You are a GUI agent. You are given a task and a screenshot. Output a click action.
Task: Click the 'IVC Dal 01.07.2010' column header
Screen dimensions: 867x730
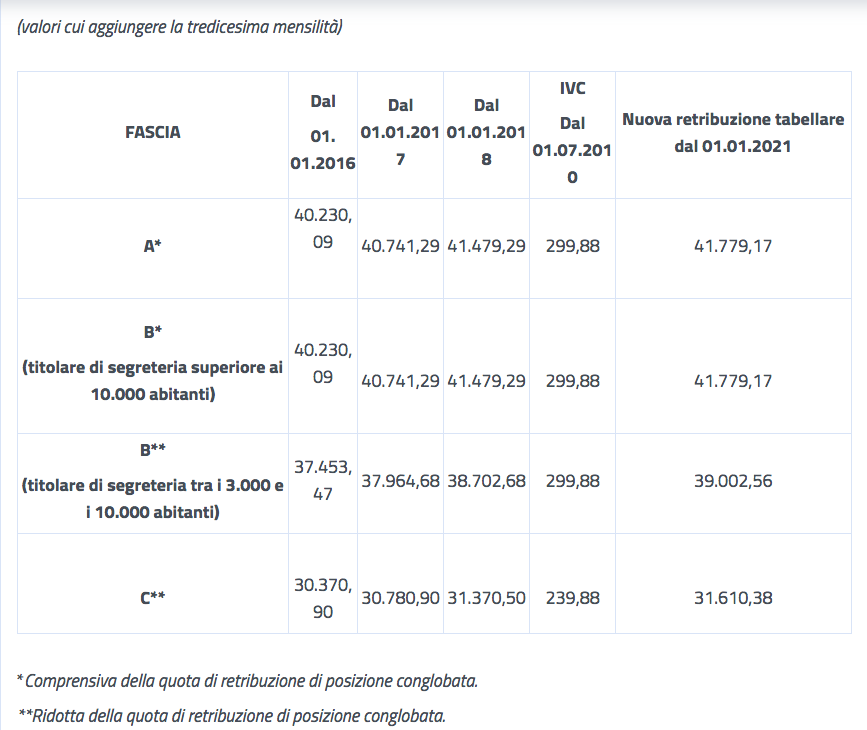[x=572, y=132]
